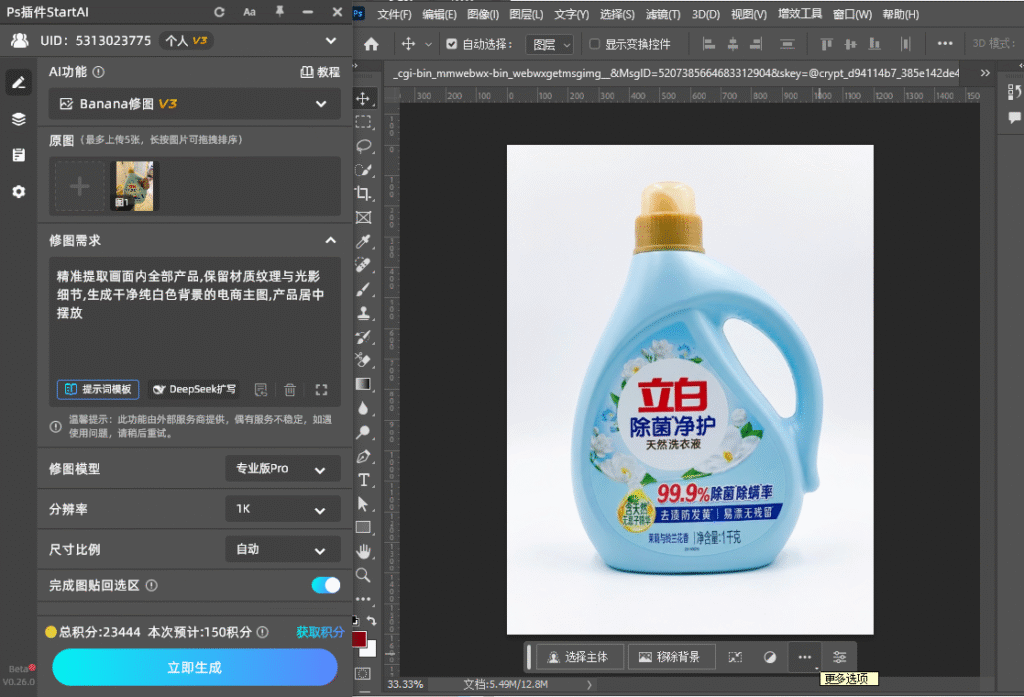Click the 立即生成 generate button
This screenshot has width=1024, height=697.
(195, 667)
